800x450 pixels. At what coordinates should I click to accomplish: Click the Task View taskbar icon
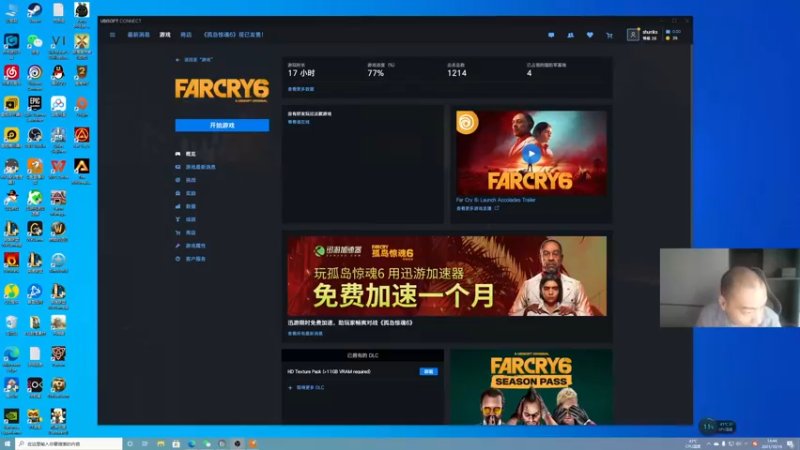145,444
